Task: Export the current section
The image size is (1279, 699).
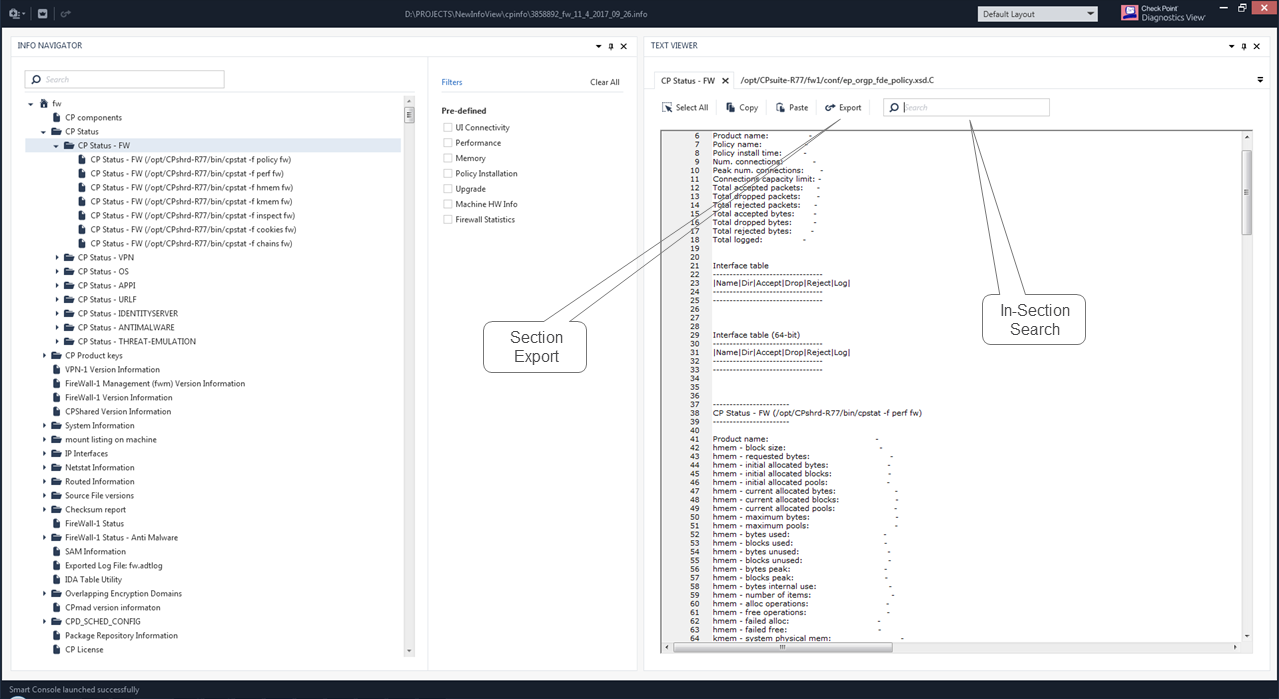Action: point(843,108)
